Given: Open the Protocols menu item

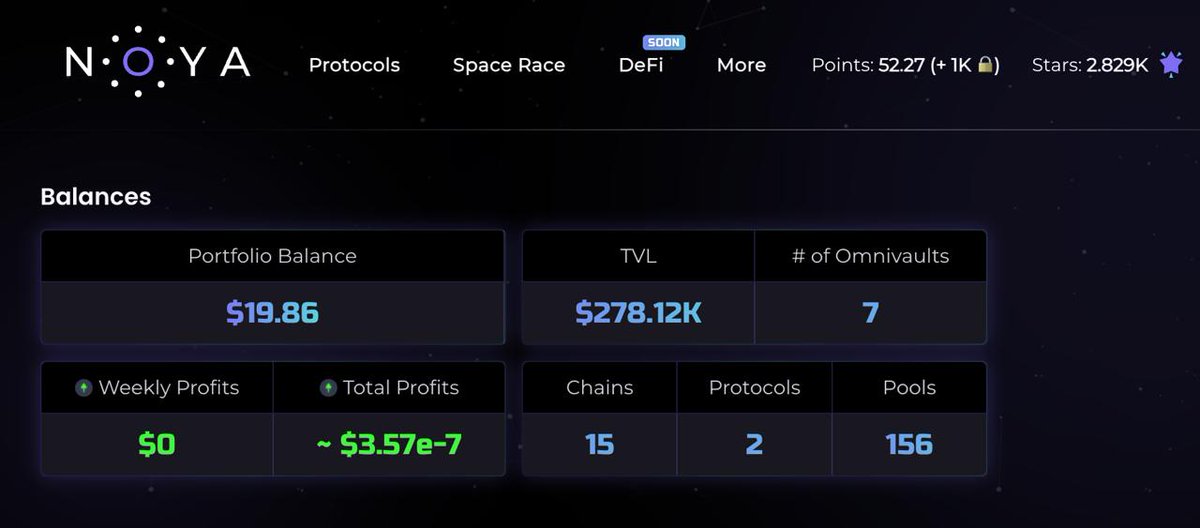Looking at the screenshot, I should [x=354, y=65].
